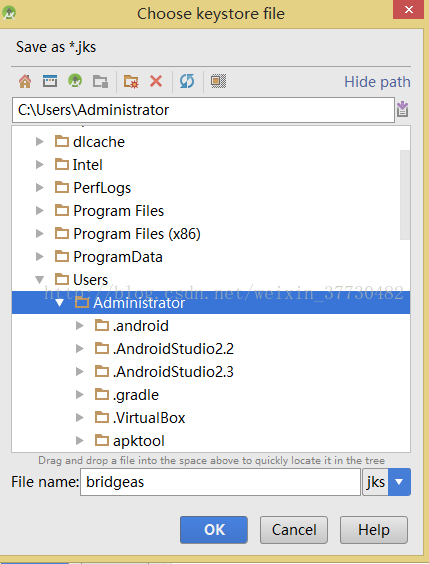
Task: Collapse the Users folder
Action: pyautogui.click(x=40, y=280)
